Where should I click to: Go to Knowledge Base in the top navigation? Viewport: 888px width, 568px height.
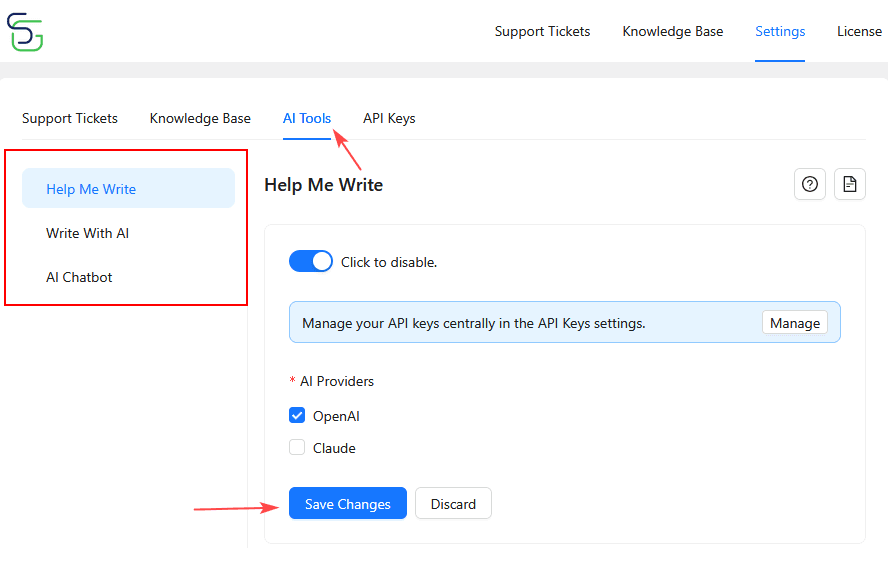(x=672, y=31)
